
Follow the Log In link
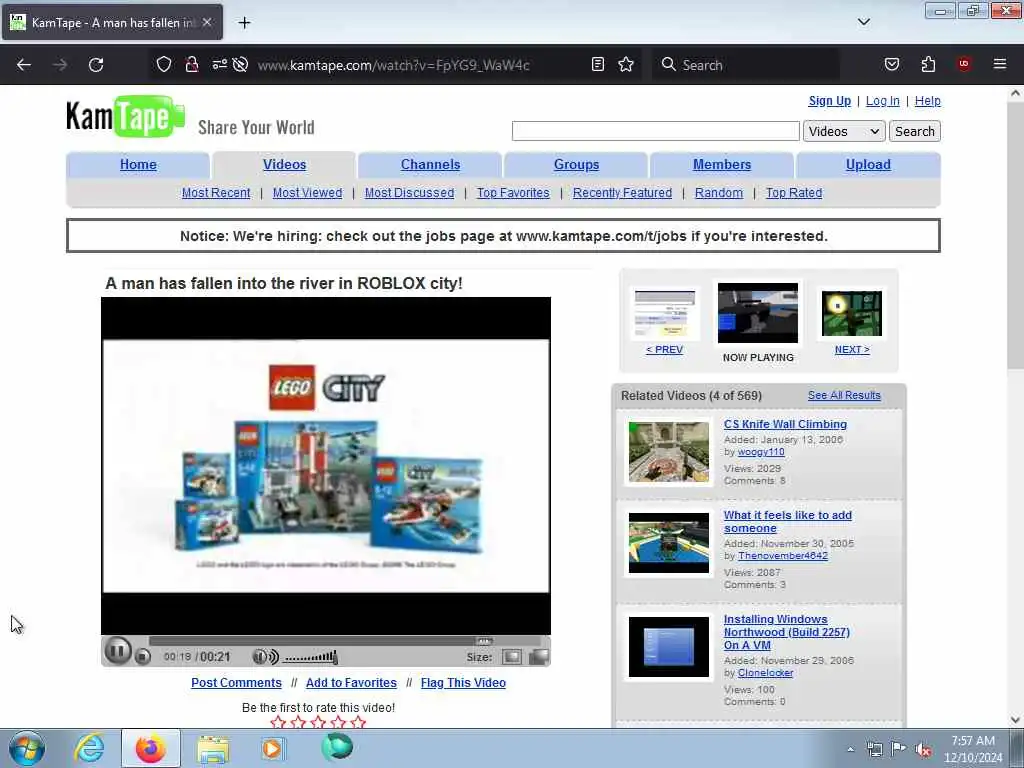coord(882,101)
